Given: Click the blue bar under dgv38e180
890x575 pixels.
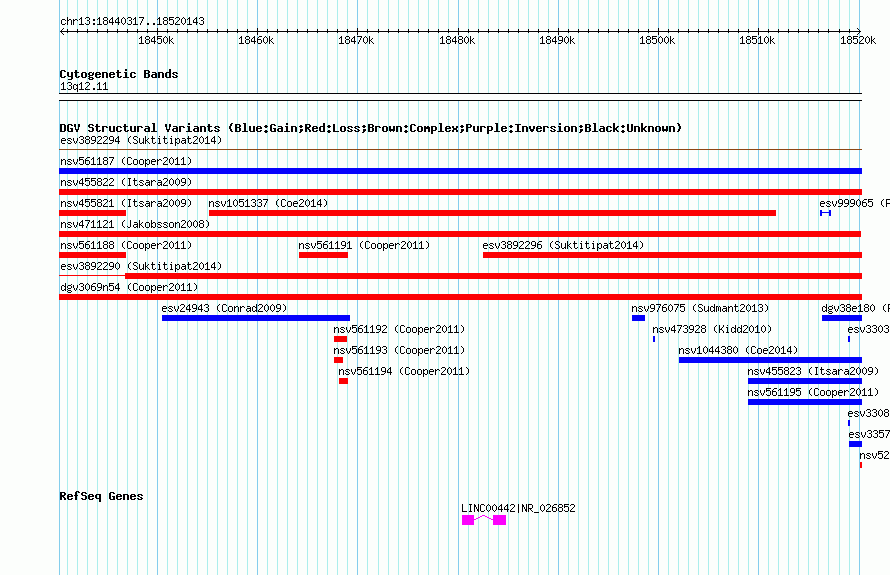Looking at the screenshot, I should (842, 318).
